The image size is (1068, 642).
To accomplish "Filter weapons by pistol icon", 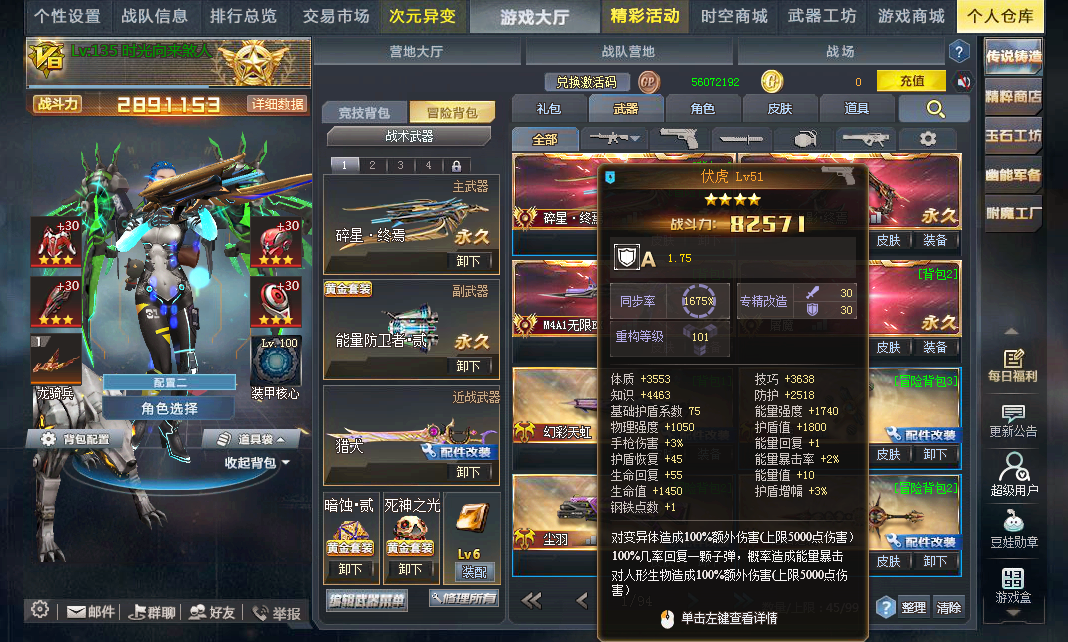I will pyautogui.click(x=680, y=139).
